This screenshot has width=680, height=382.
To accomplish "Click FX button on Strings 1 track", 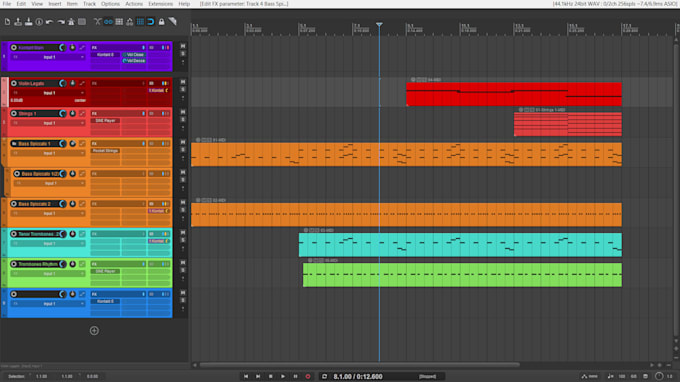I will 94,114.
